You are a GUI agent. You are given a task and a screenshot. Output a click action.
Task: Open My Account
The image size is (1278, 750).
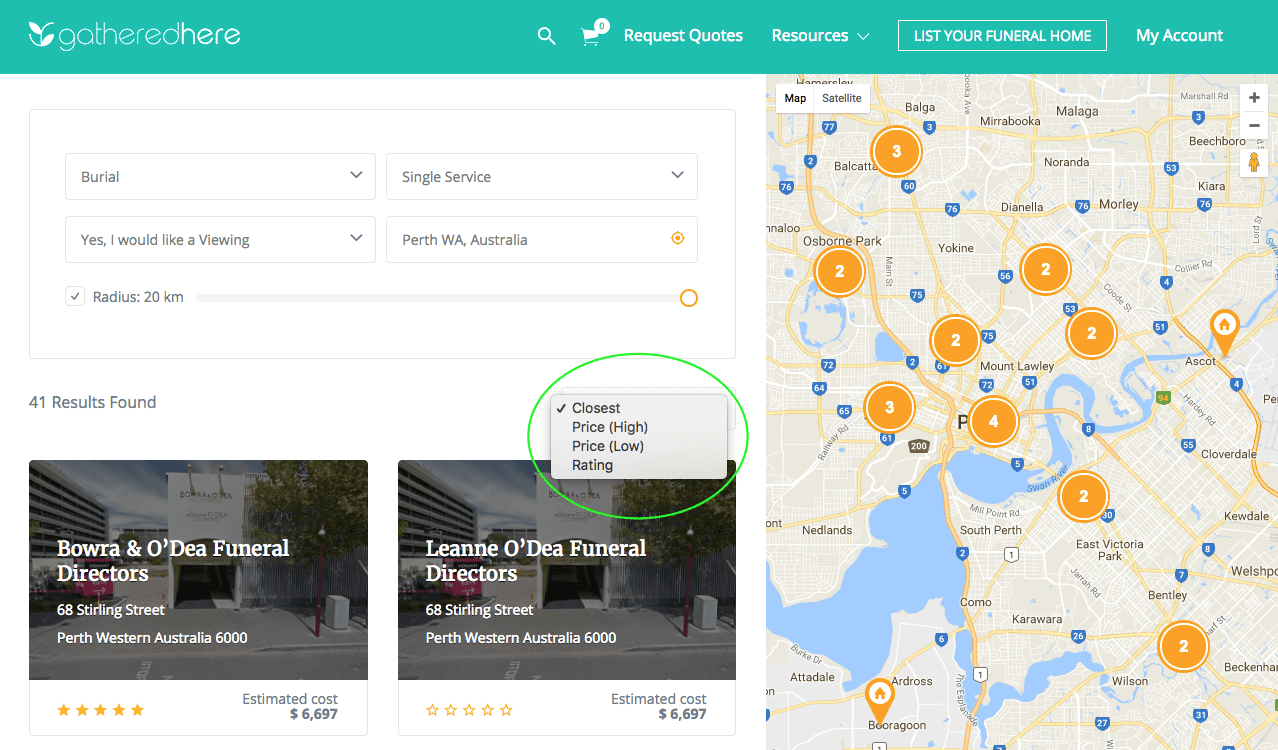(x=1179, y=35)
